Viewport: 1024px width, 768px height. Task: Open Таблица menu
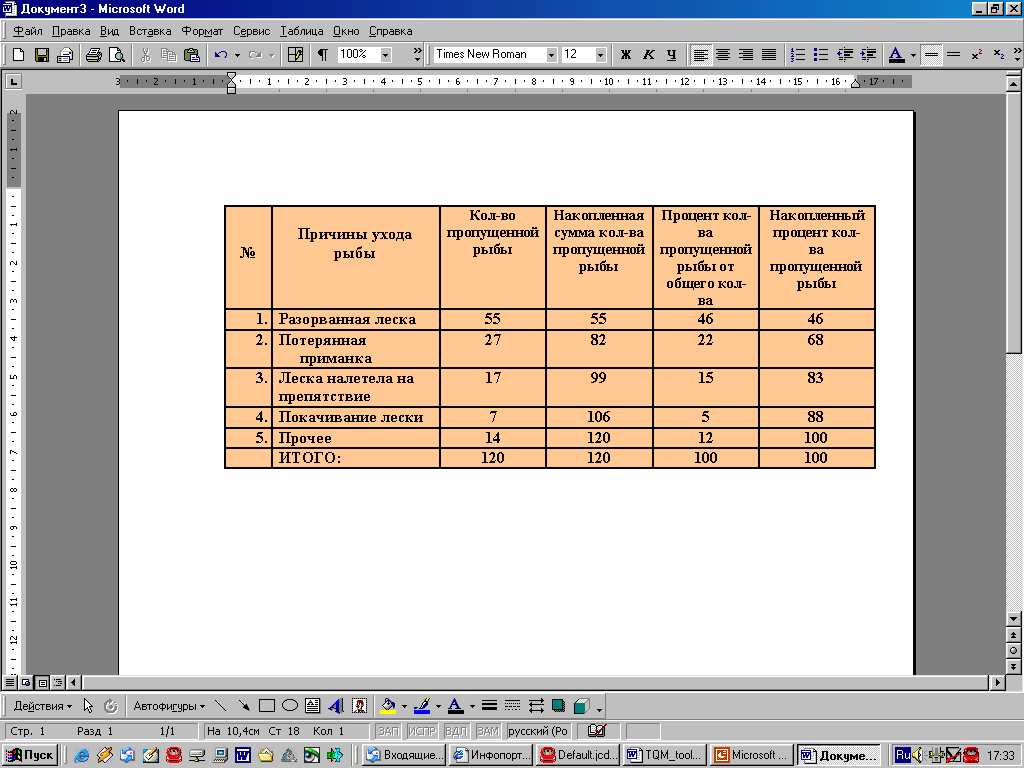tap(302, 31)
